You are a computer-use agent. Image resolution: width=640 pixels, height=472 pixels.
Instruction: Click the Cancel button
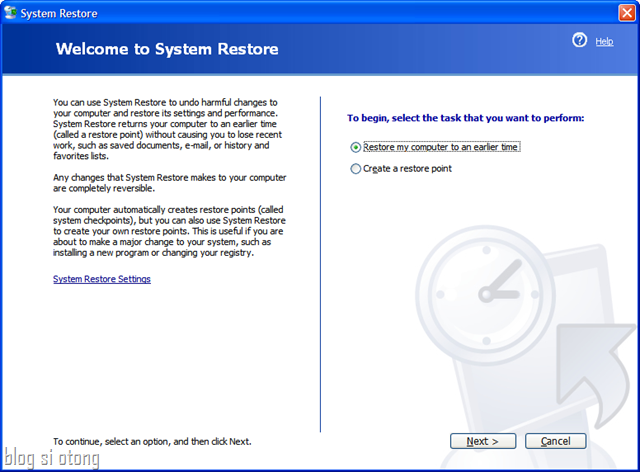tap(556, 441)
